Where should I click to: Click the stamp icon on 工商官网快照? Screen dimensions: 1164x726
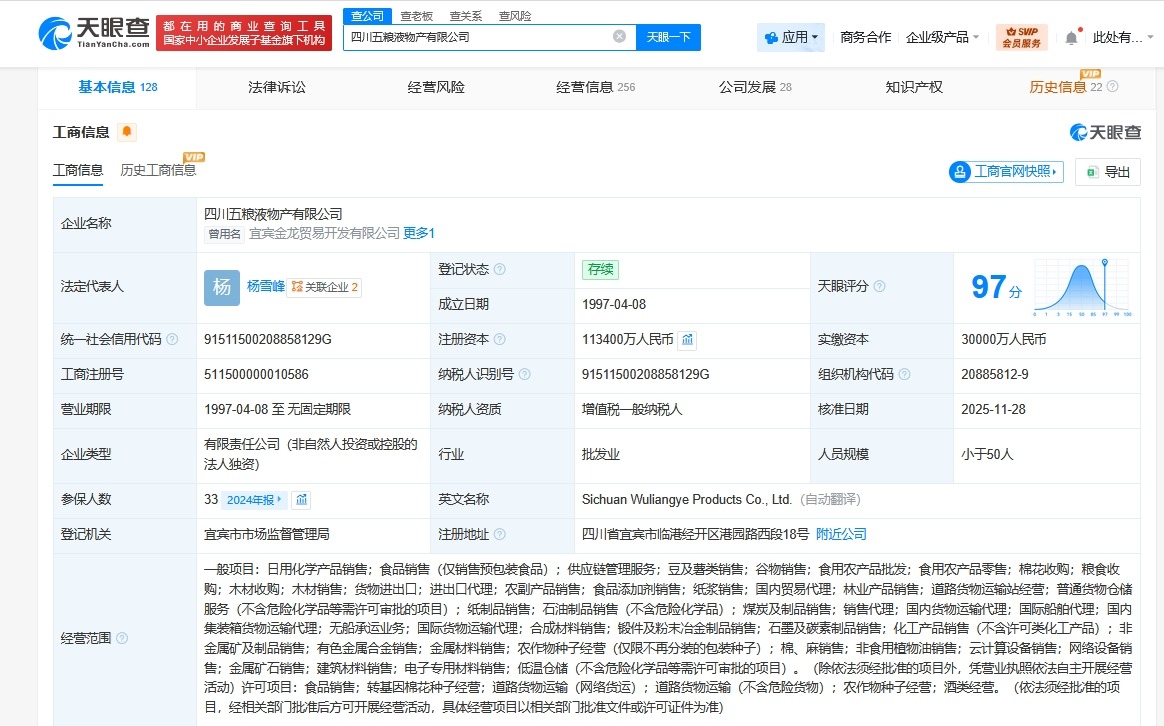(961, 171)
